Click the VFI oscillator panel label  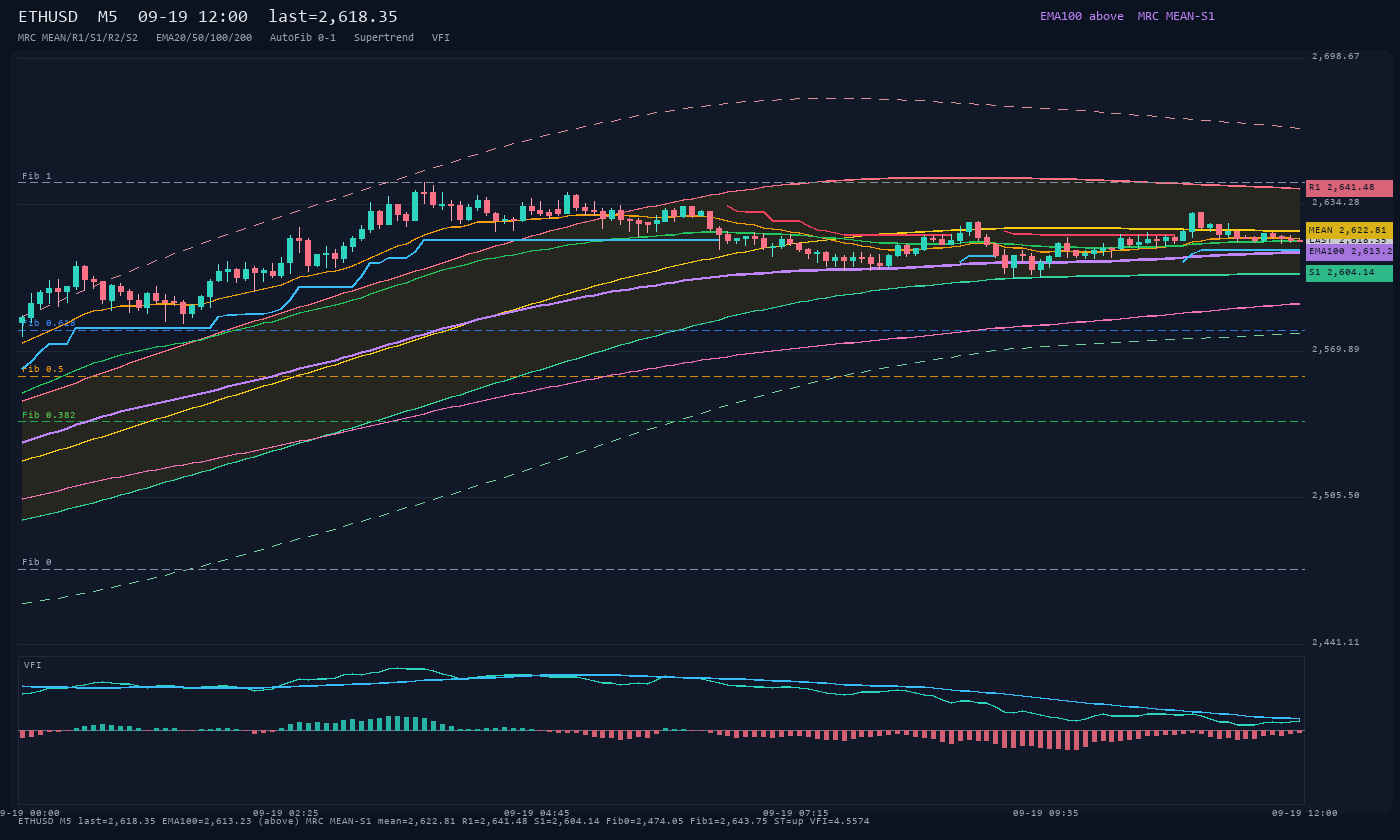33,666
